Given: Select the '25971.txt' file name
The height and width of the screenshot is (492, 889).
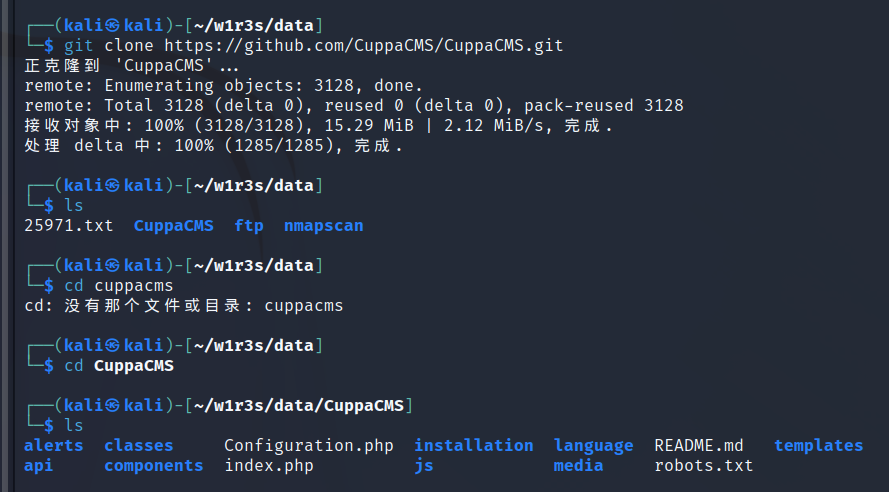Looking at the screenshot, I should pyautogui.click(x=69, y=226).
